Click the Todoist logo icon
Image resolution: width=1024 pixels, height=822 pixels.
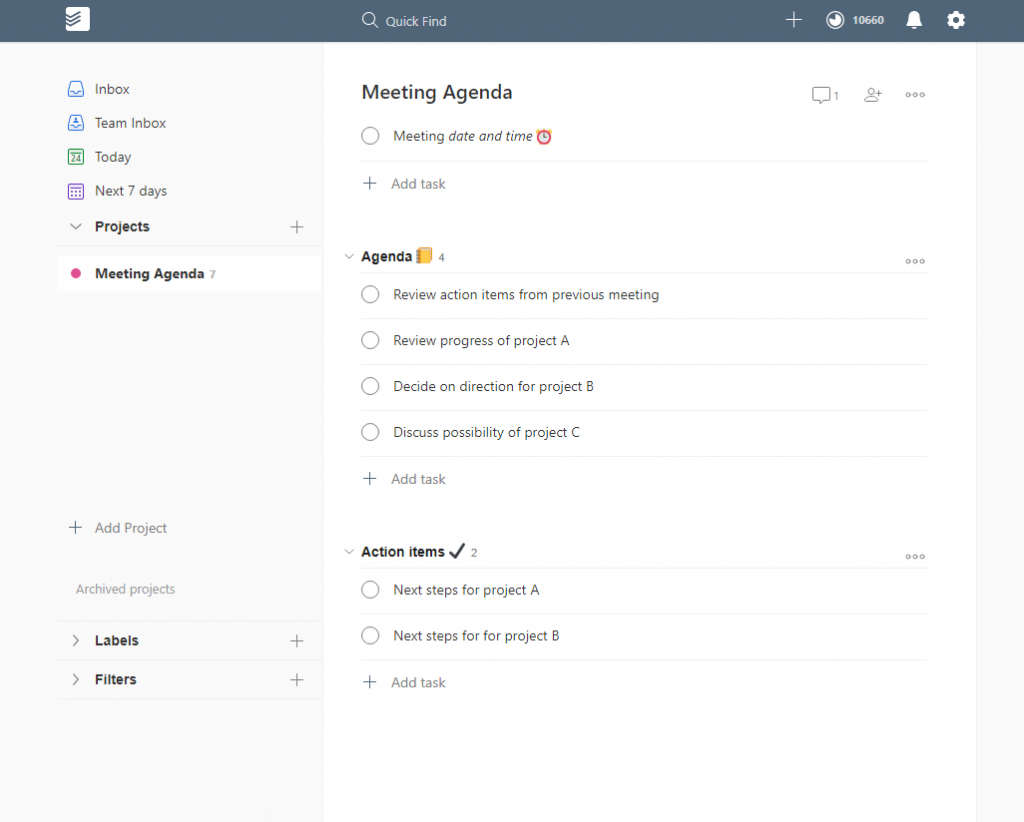coord(77,19)
